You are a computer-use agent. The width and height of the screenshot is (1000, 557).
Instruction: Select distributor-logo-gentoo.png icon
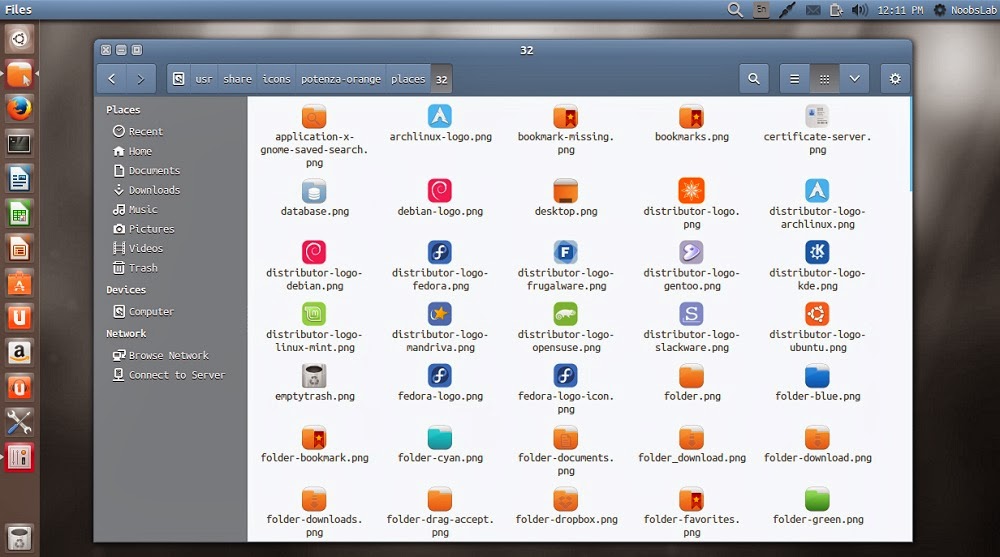pos(691,252)
